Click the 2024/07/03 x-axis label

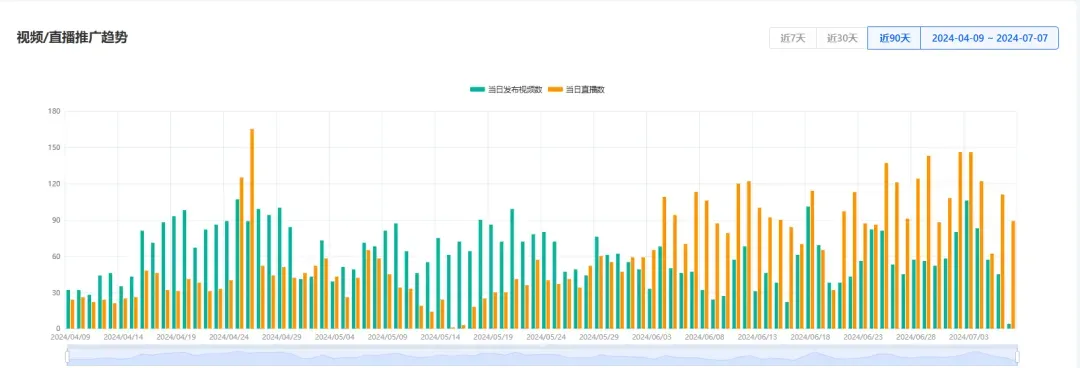[x=969, y=337]
